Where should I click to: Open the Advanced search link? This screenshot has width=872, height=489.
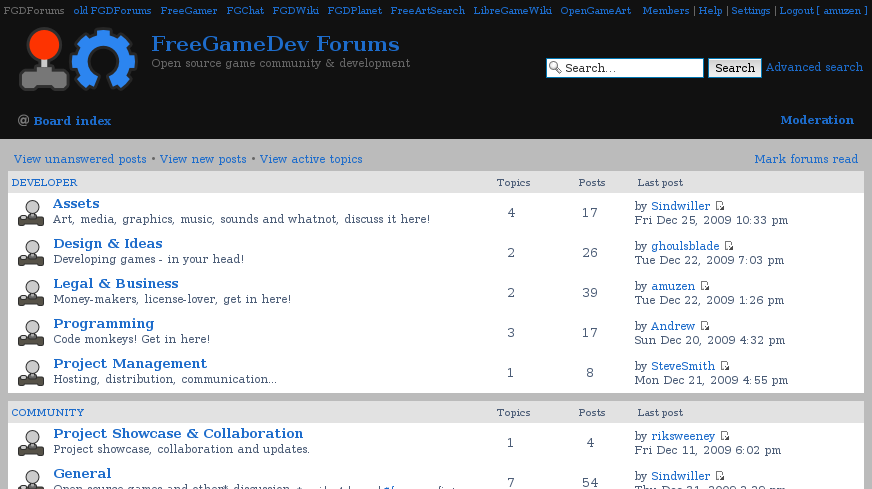pyautogui.click(x=814, y=68)
